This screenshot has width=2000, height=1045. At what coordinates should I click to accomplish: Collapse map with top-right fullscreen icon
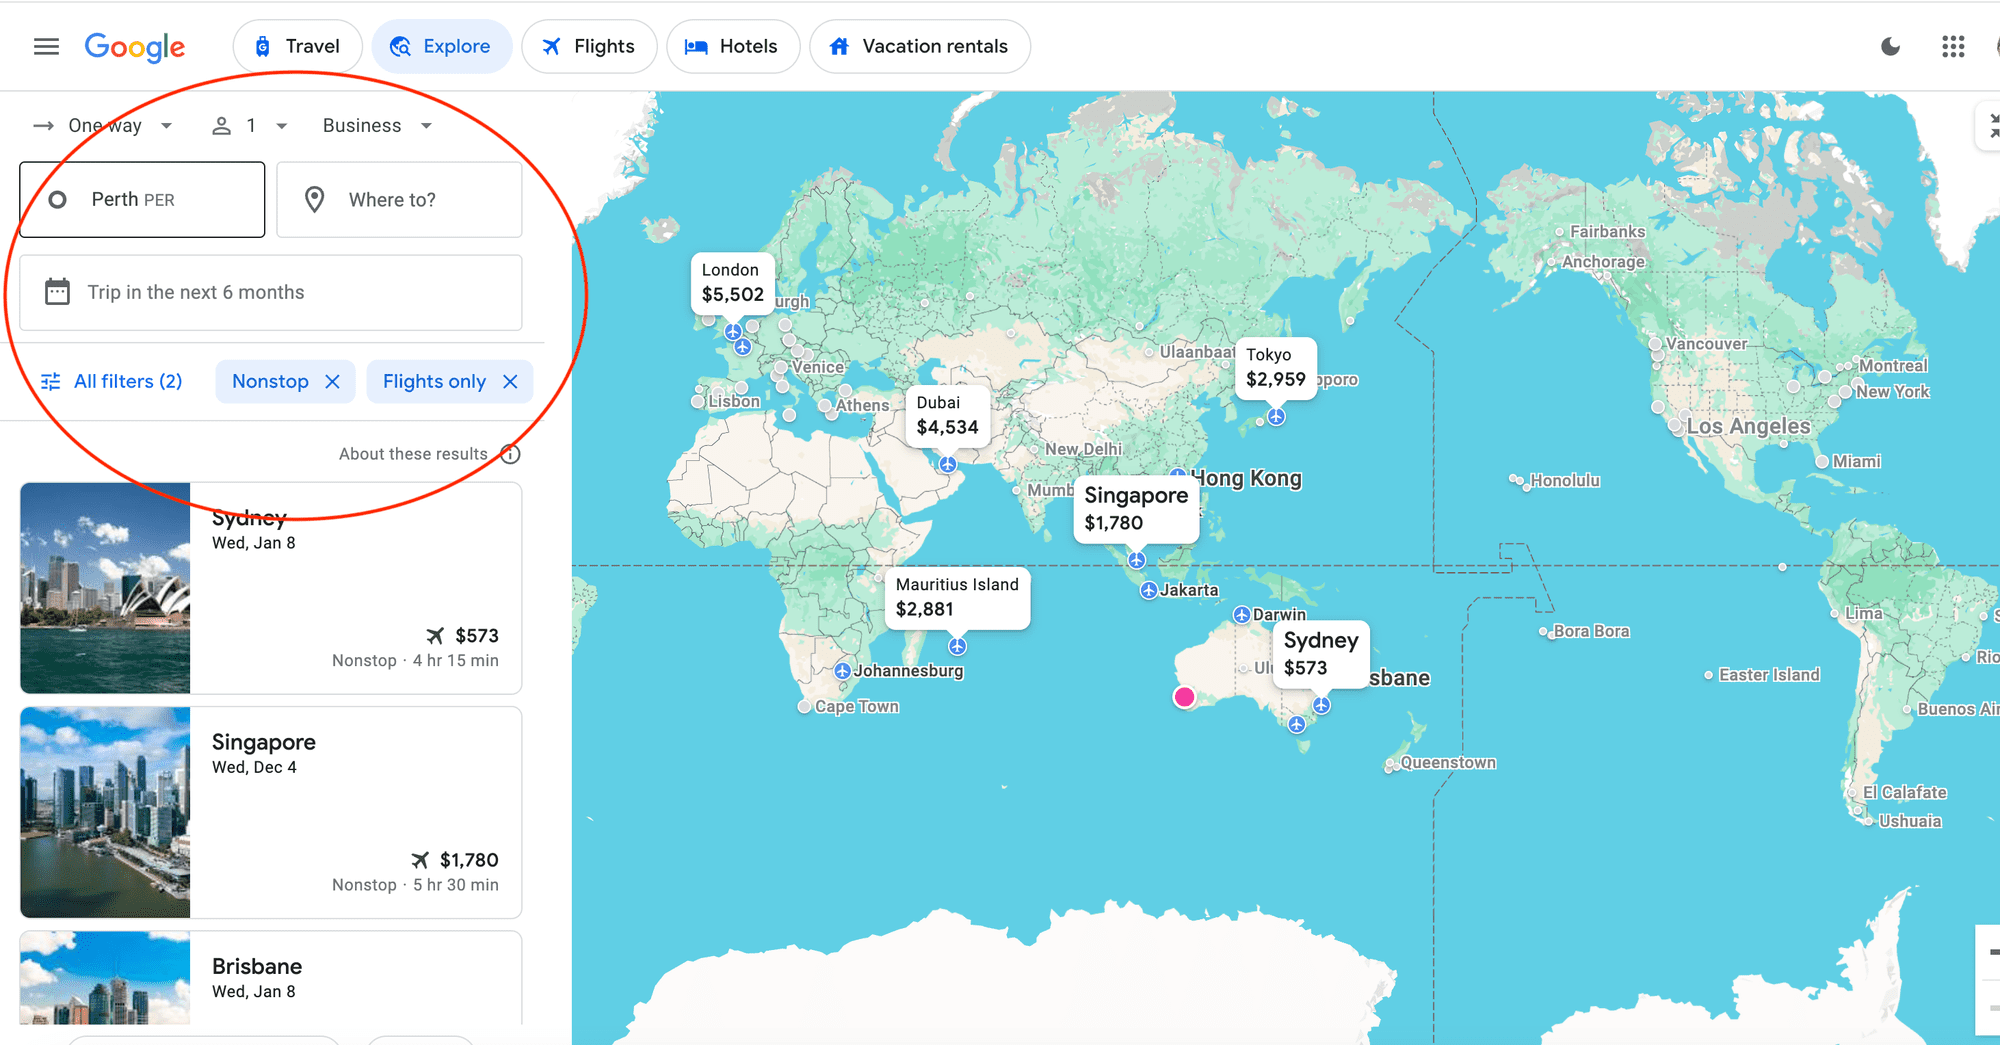coord(1990,126)
